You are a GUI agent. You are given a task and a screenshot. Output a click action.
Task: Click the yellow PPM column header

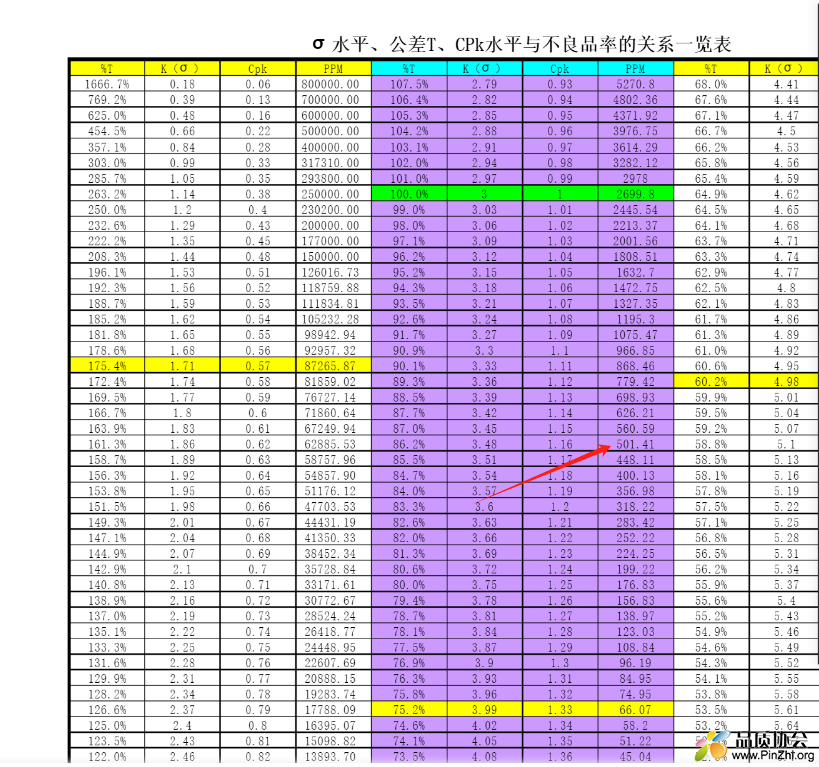(x=333, y=68)
